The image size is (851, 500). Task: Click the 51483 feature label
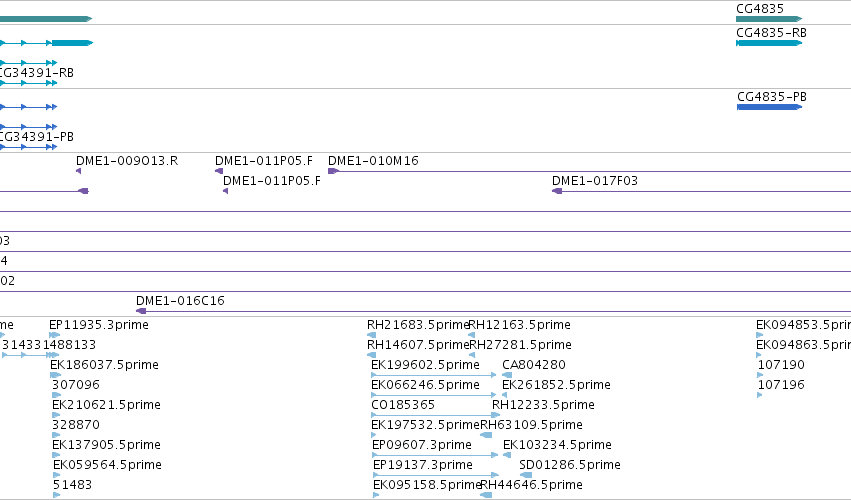point(73,485)
